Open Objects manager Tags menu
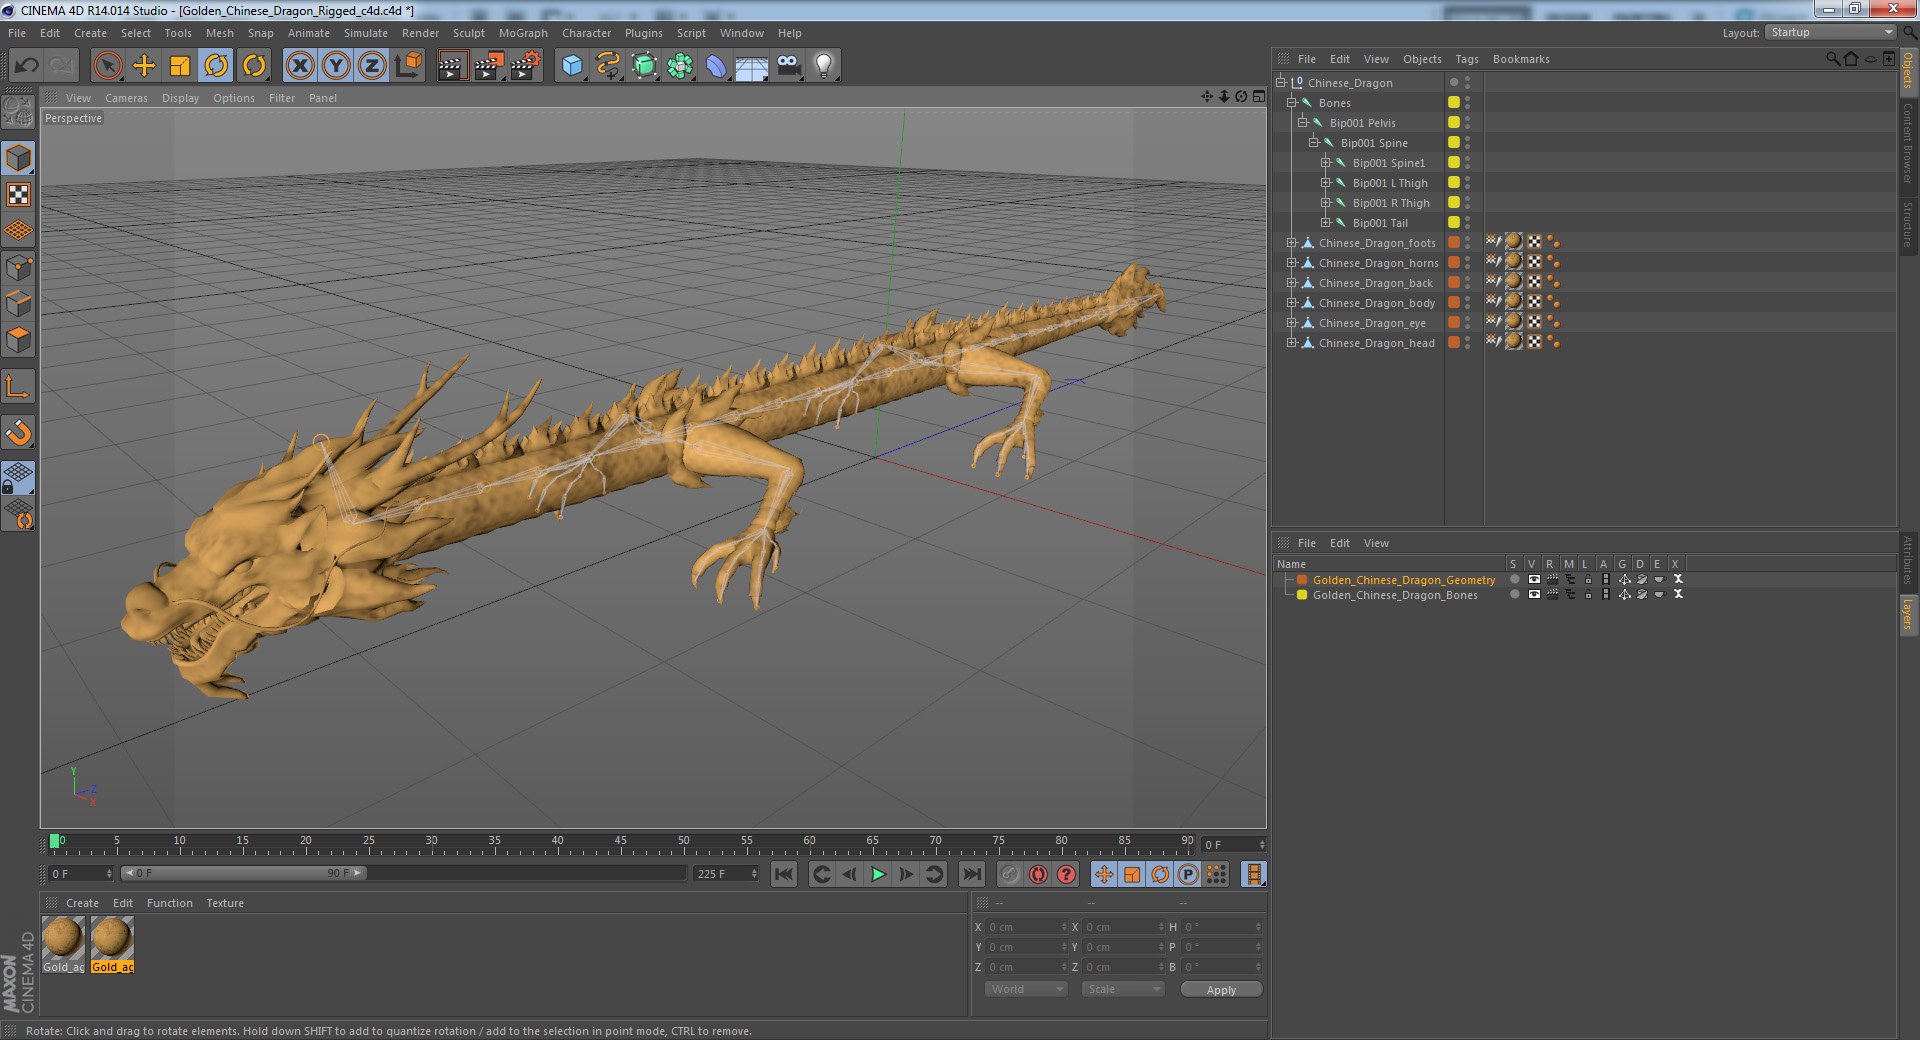Image resolution: width=1920 pixels, height=1040 pixels. [x=1466, y=59]
